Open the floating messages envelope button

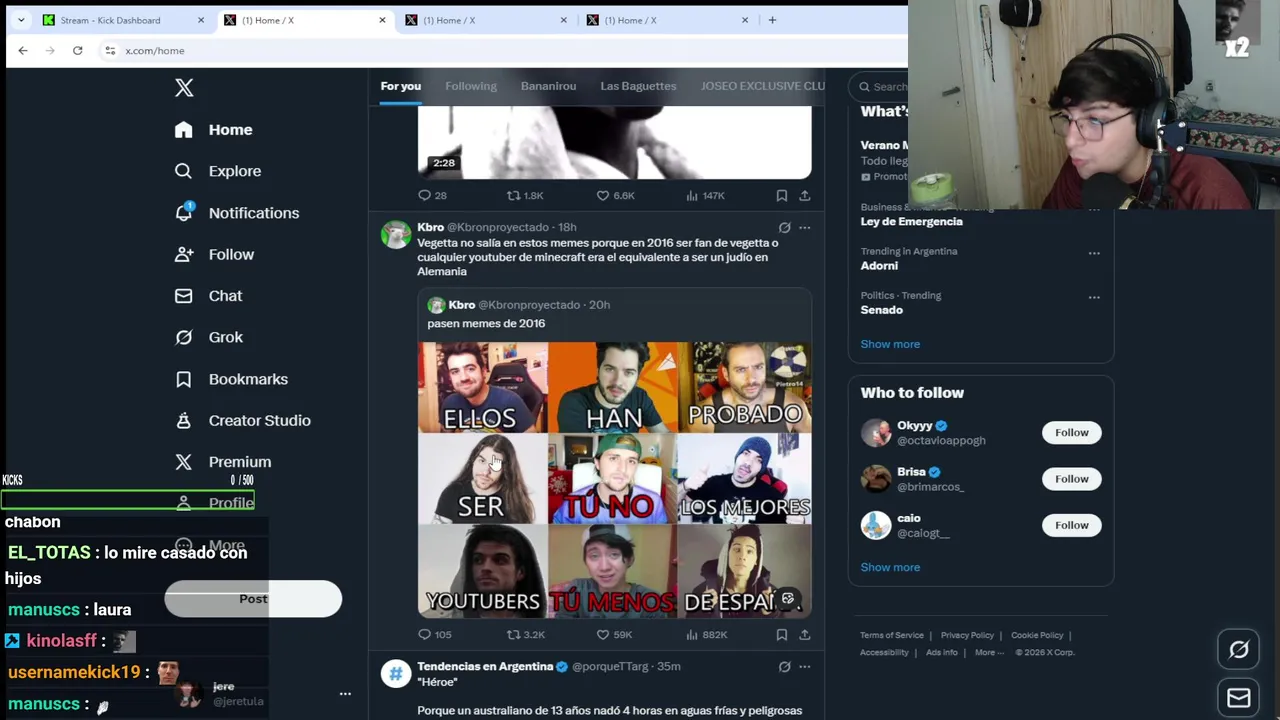(1239, 698)
